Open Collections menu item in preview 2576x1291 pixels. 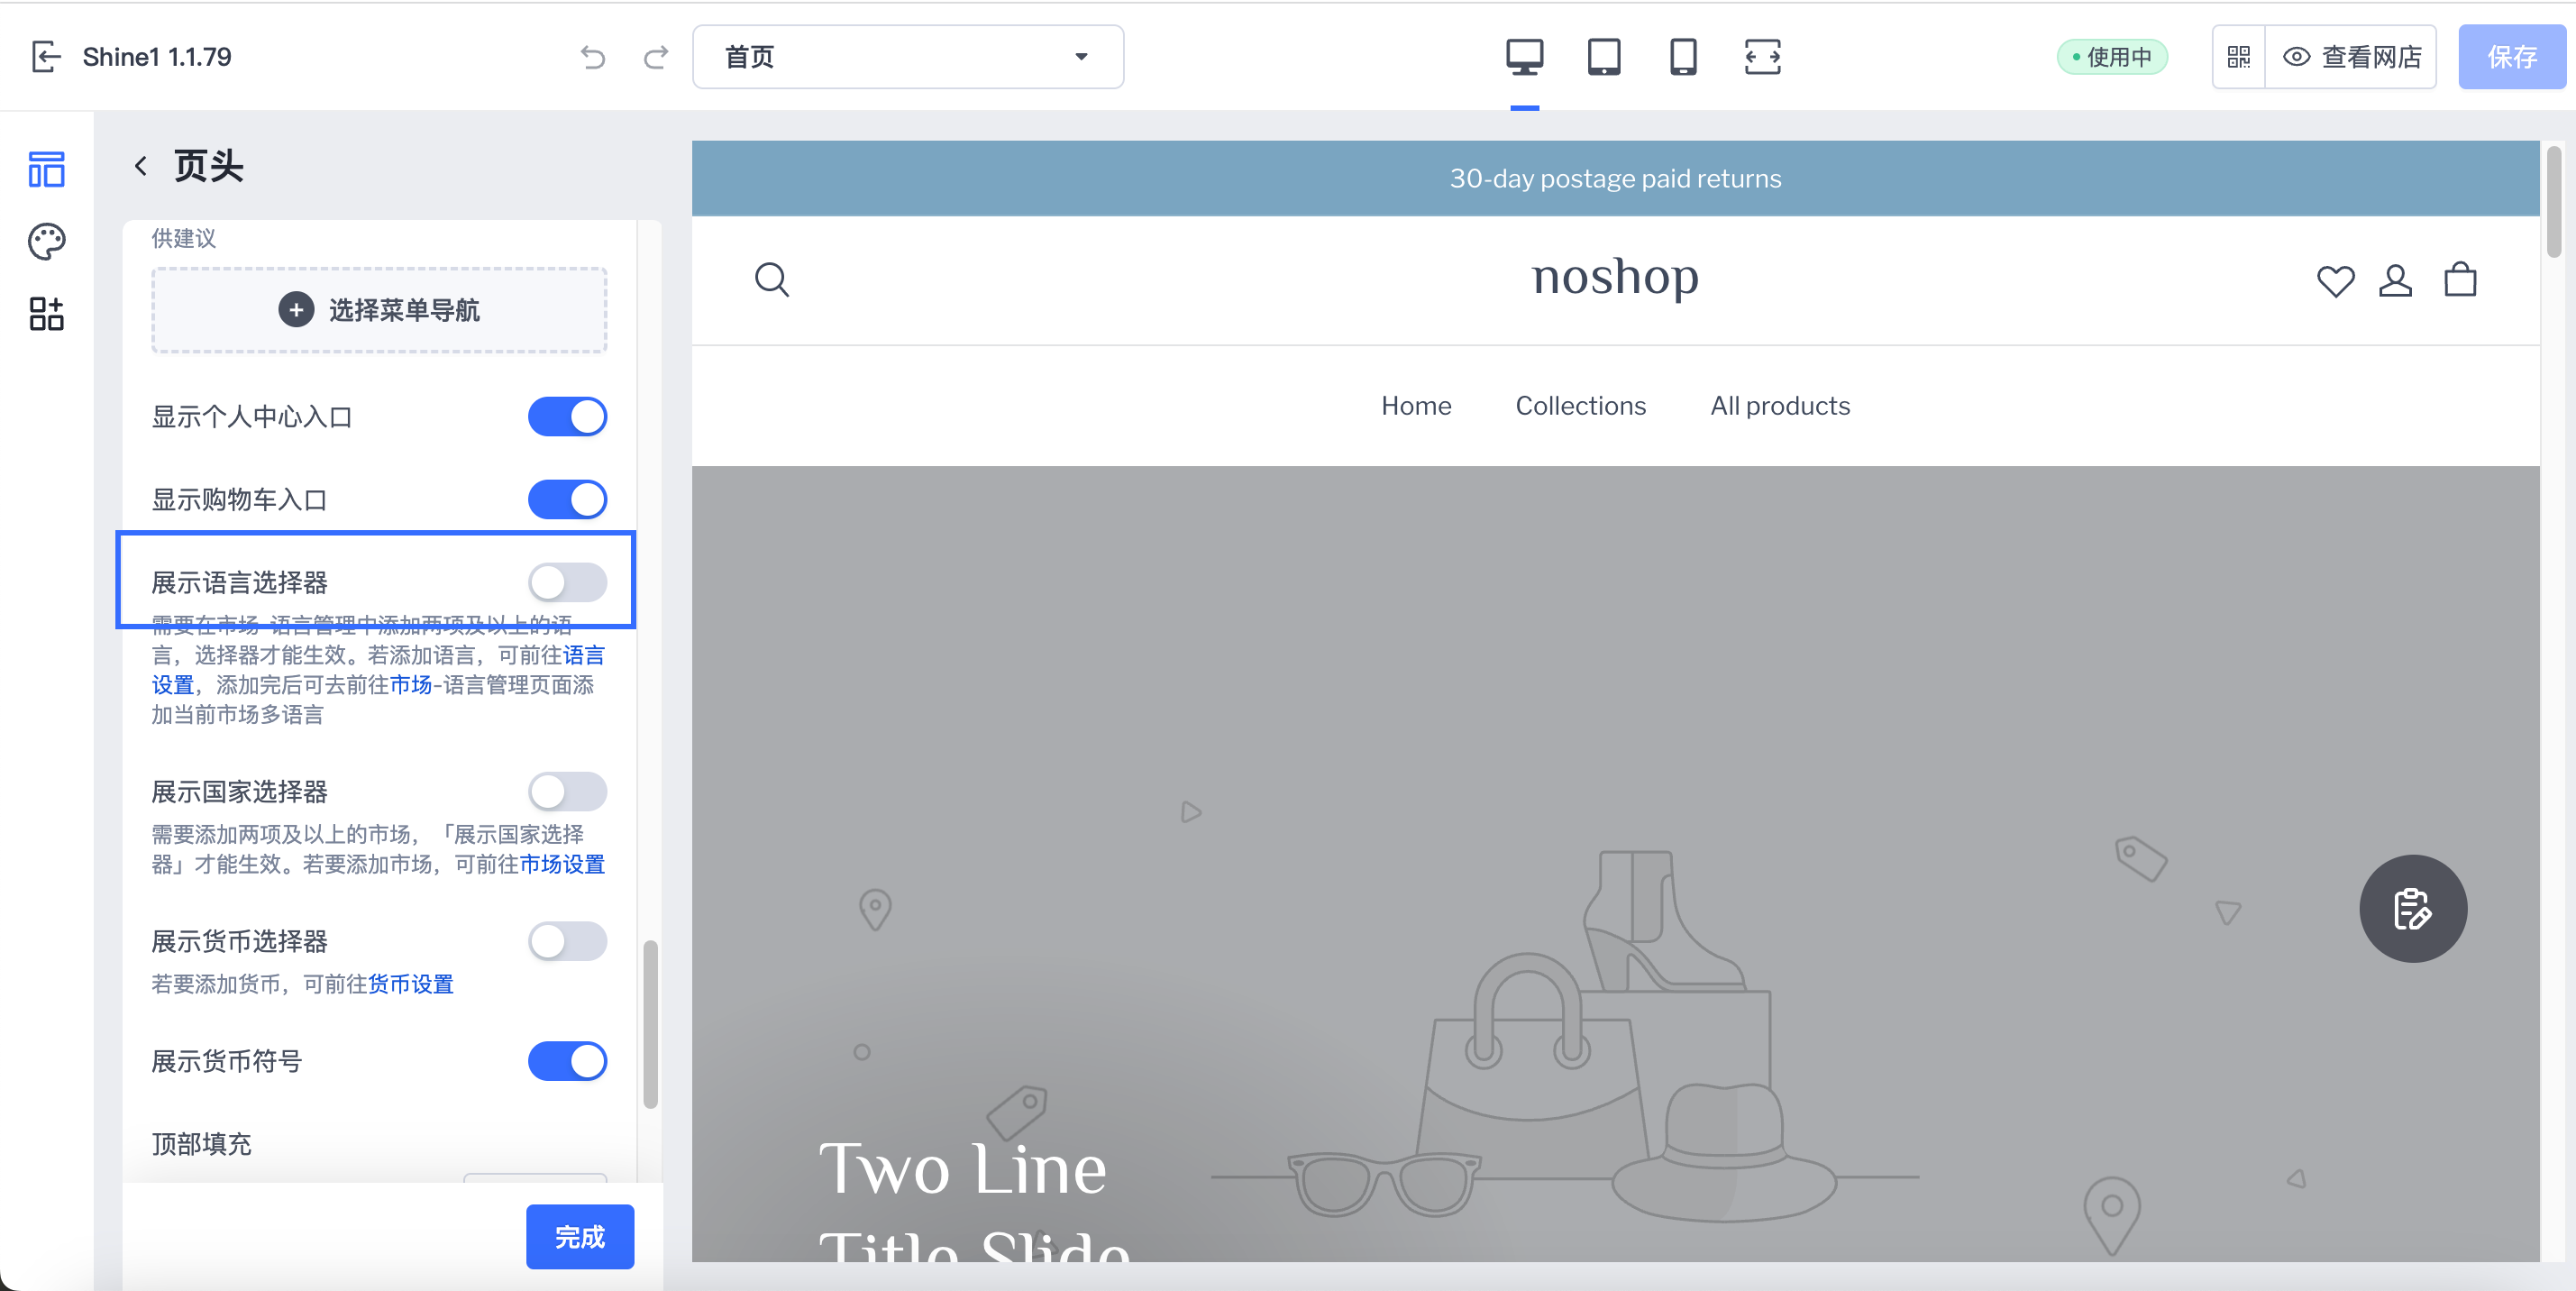pyautogui.click(x=1580, y=406)
